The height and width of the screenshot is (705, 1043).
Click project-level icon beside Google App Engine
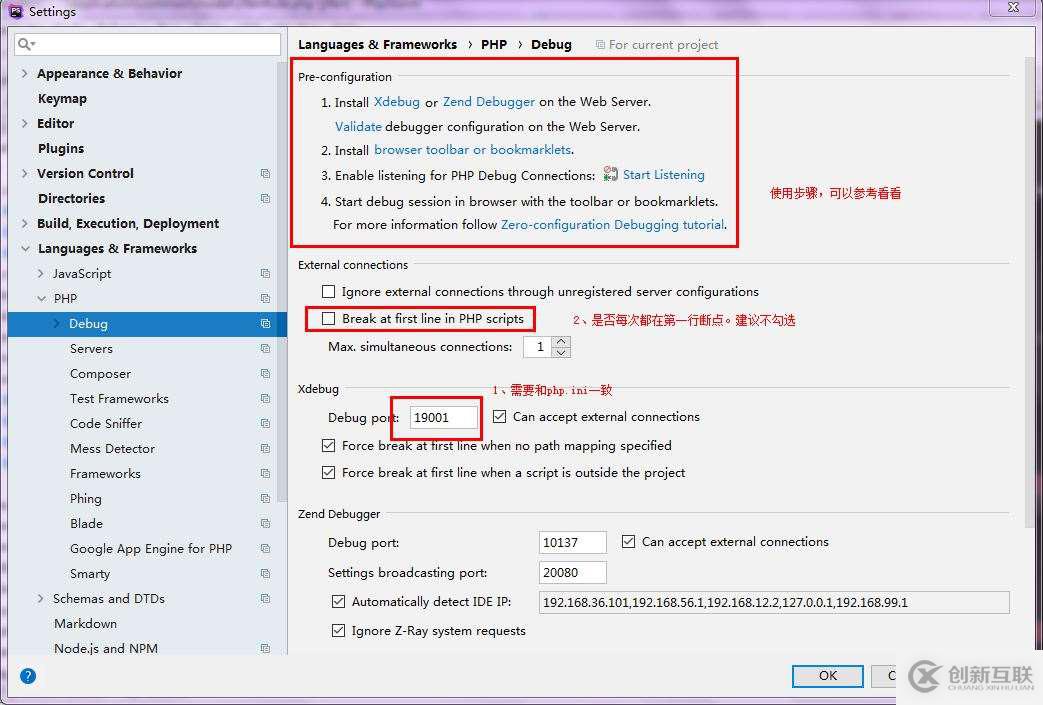265,549
